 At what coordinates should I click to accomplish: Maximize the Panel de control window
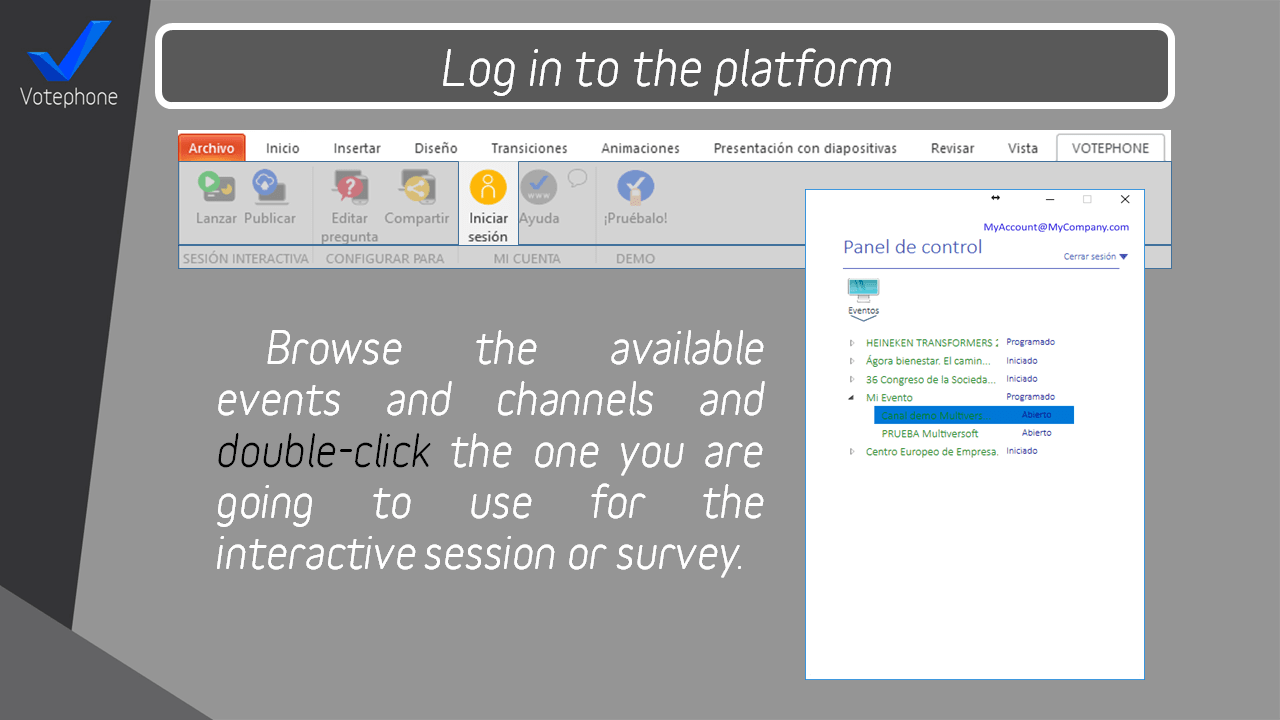(x=1087, y=199)
